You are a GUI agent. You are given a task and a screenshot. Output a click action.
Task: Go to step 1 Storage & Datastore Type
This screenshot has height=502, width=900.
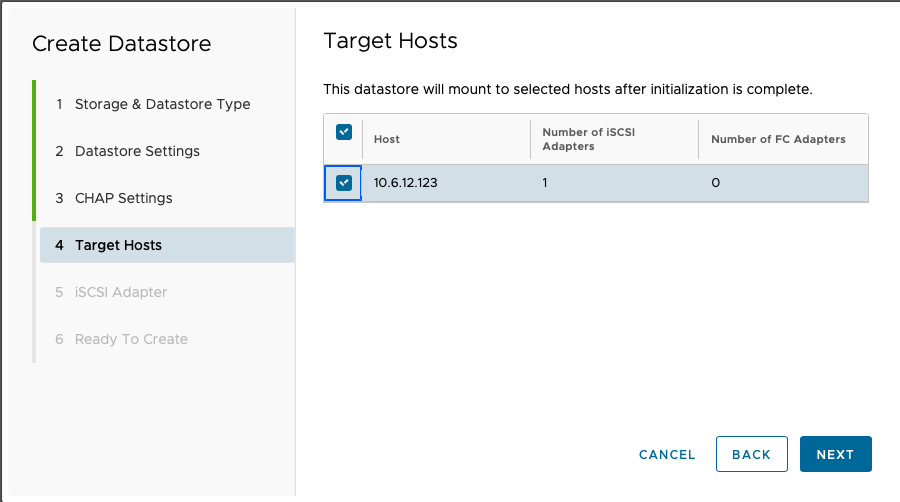tap(162, 104)
